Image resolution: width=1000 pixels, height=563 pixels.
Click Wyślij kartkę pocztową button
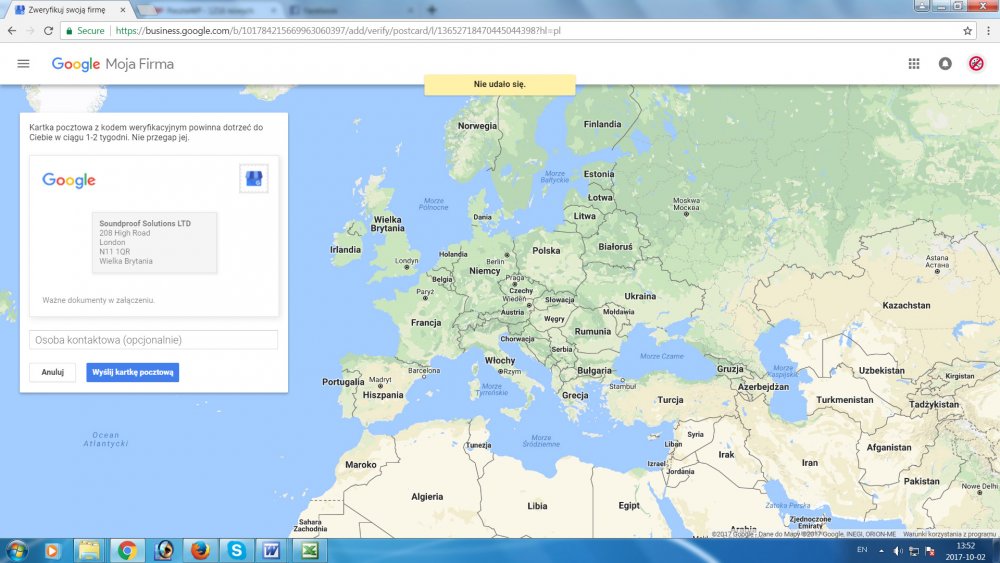[133, 372]
